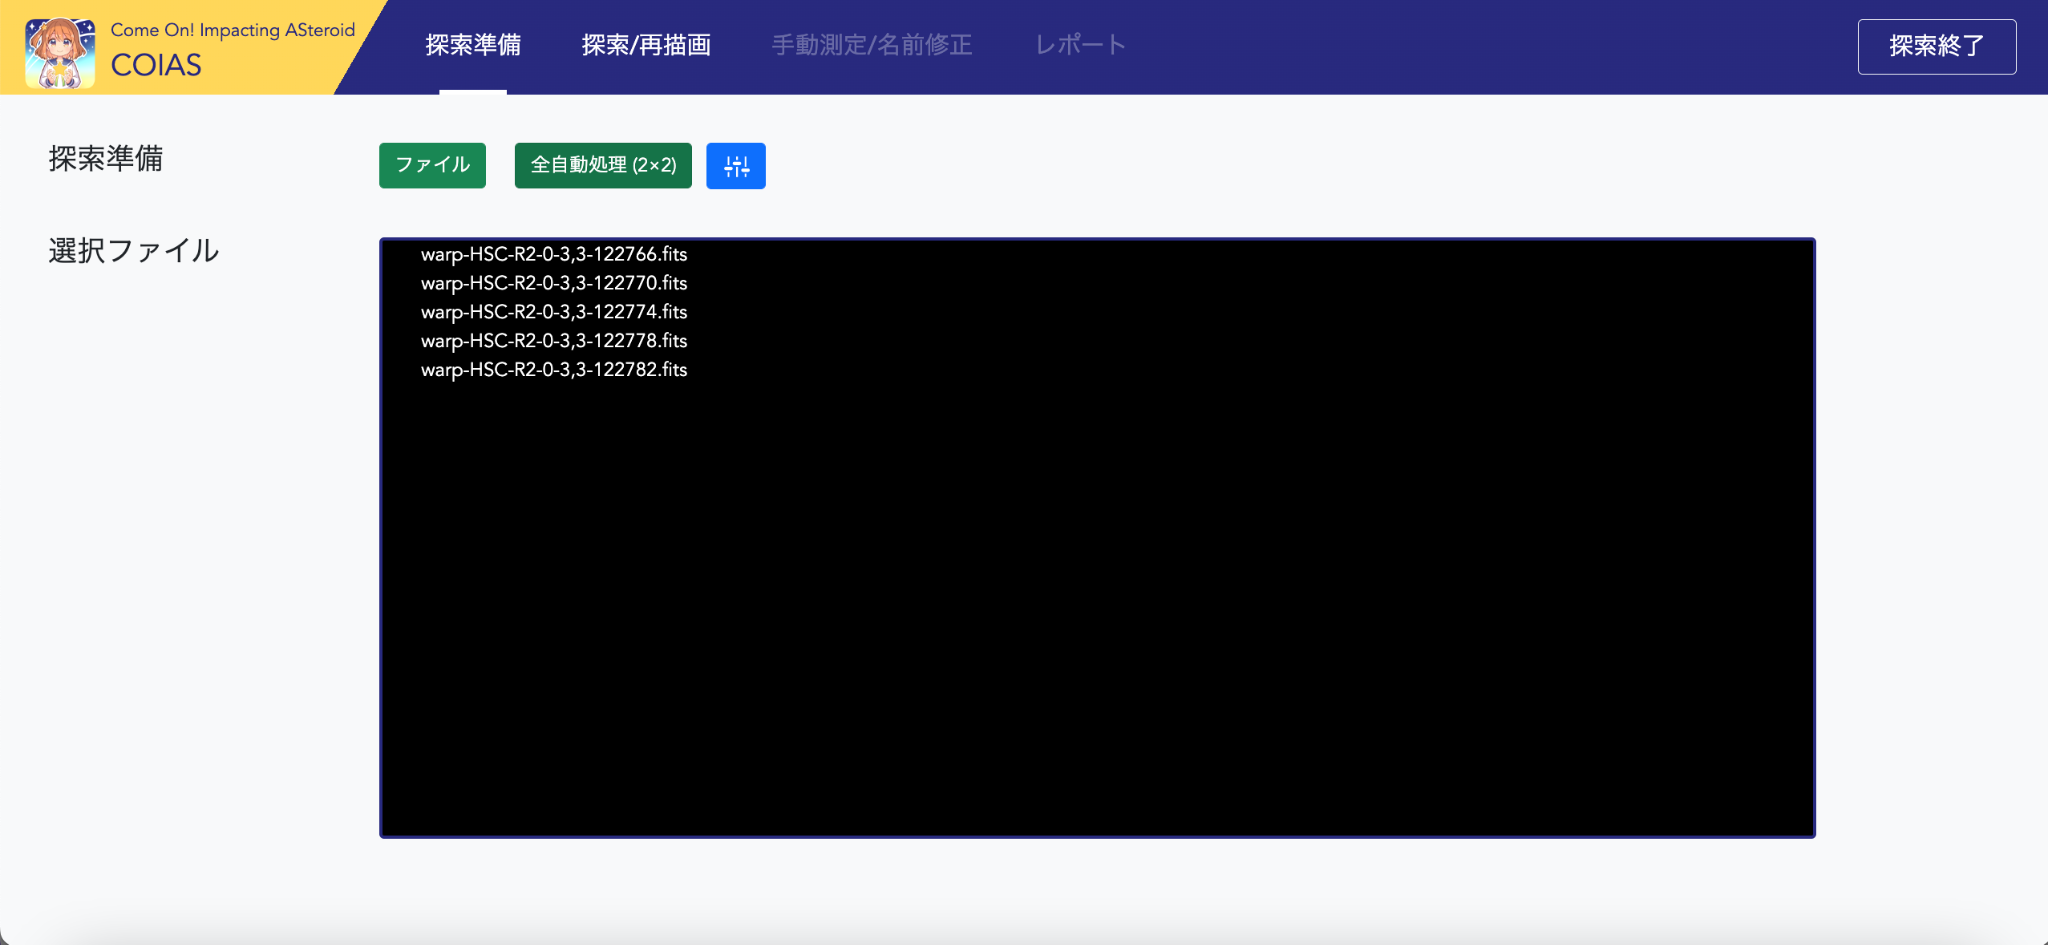The height and width of the screenshot is (945, 2048).
Task: Start 全自動処理 (2×2) automatic processing
Action: (x=603, y=166)
